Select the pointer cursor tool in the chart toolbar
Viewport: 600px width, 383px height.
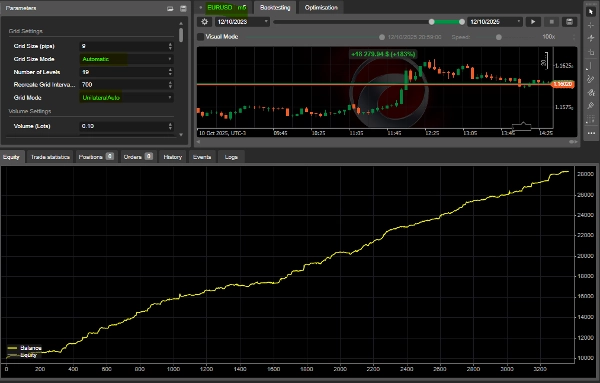coord(591,12)
